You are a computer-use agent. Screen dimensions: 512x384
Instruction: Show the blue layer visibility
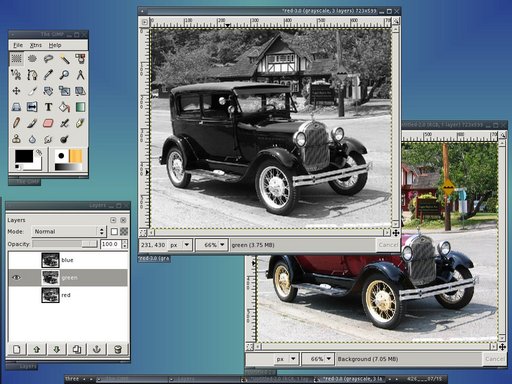[x=16, y=260]
